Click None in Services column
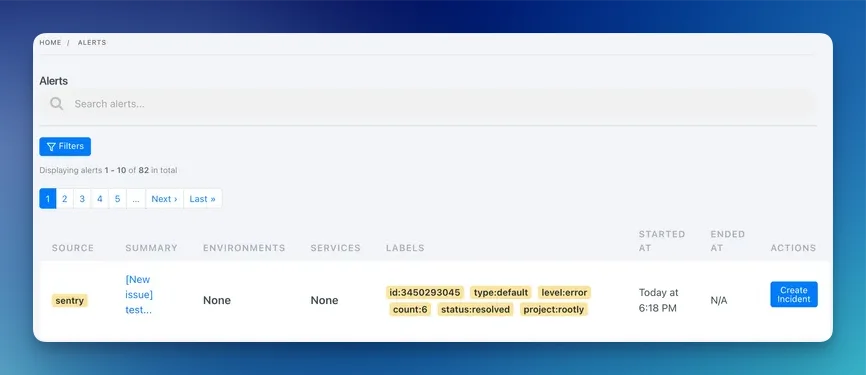Image resolution: width=866 pixels, height=375 pixels. click(324, 300)
